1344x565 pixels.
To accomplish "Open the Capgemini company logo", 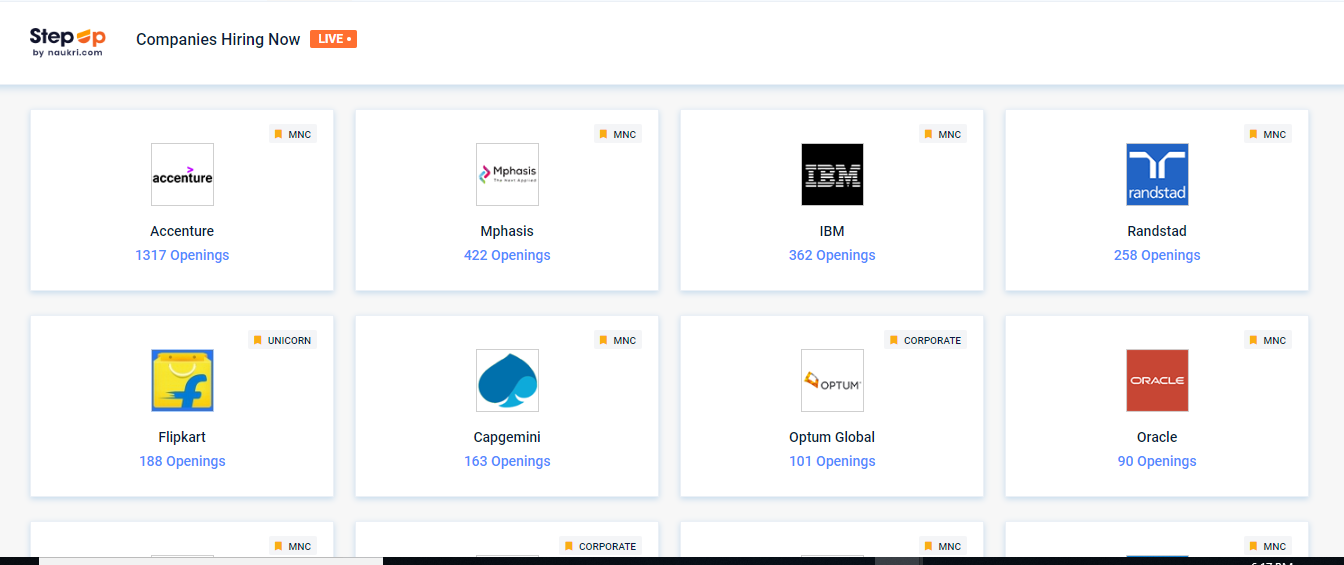I will coord(507,381).
